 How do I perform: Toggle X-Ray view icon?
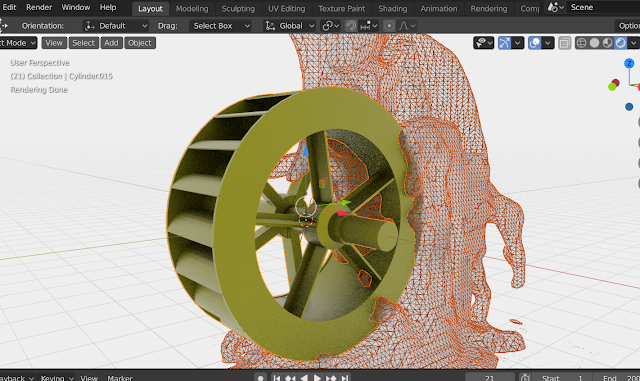point(564,43)
